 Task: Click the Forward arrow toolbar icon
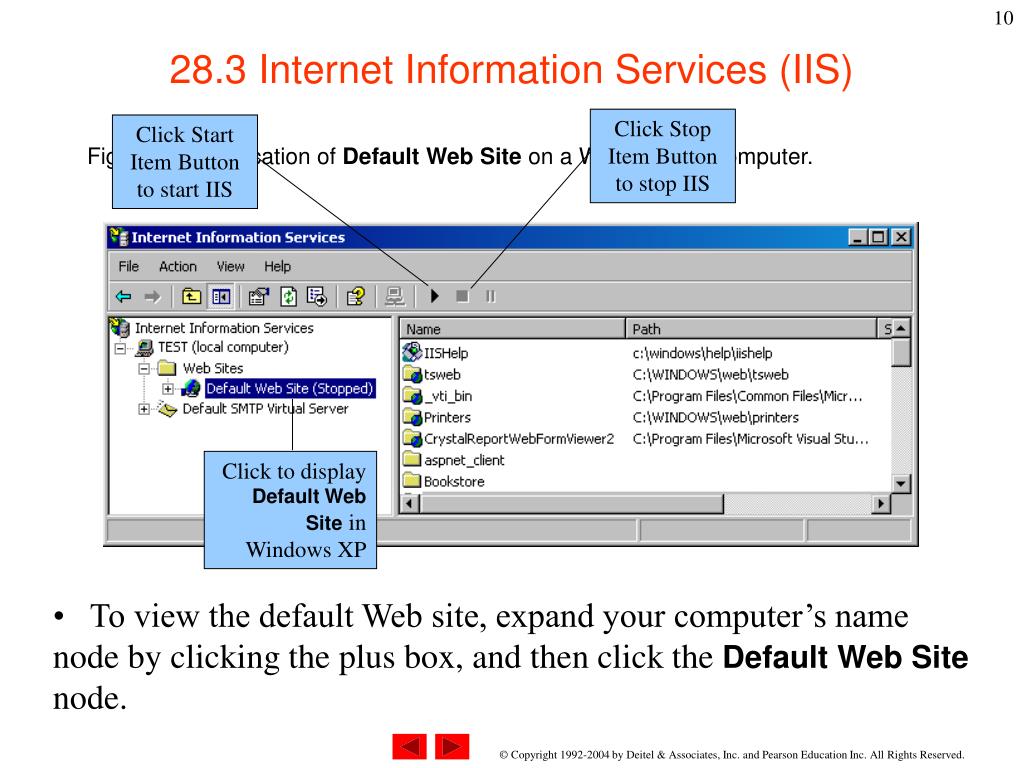click(152, 297)
